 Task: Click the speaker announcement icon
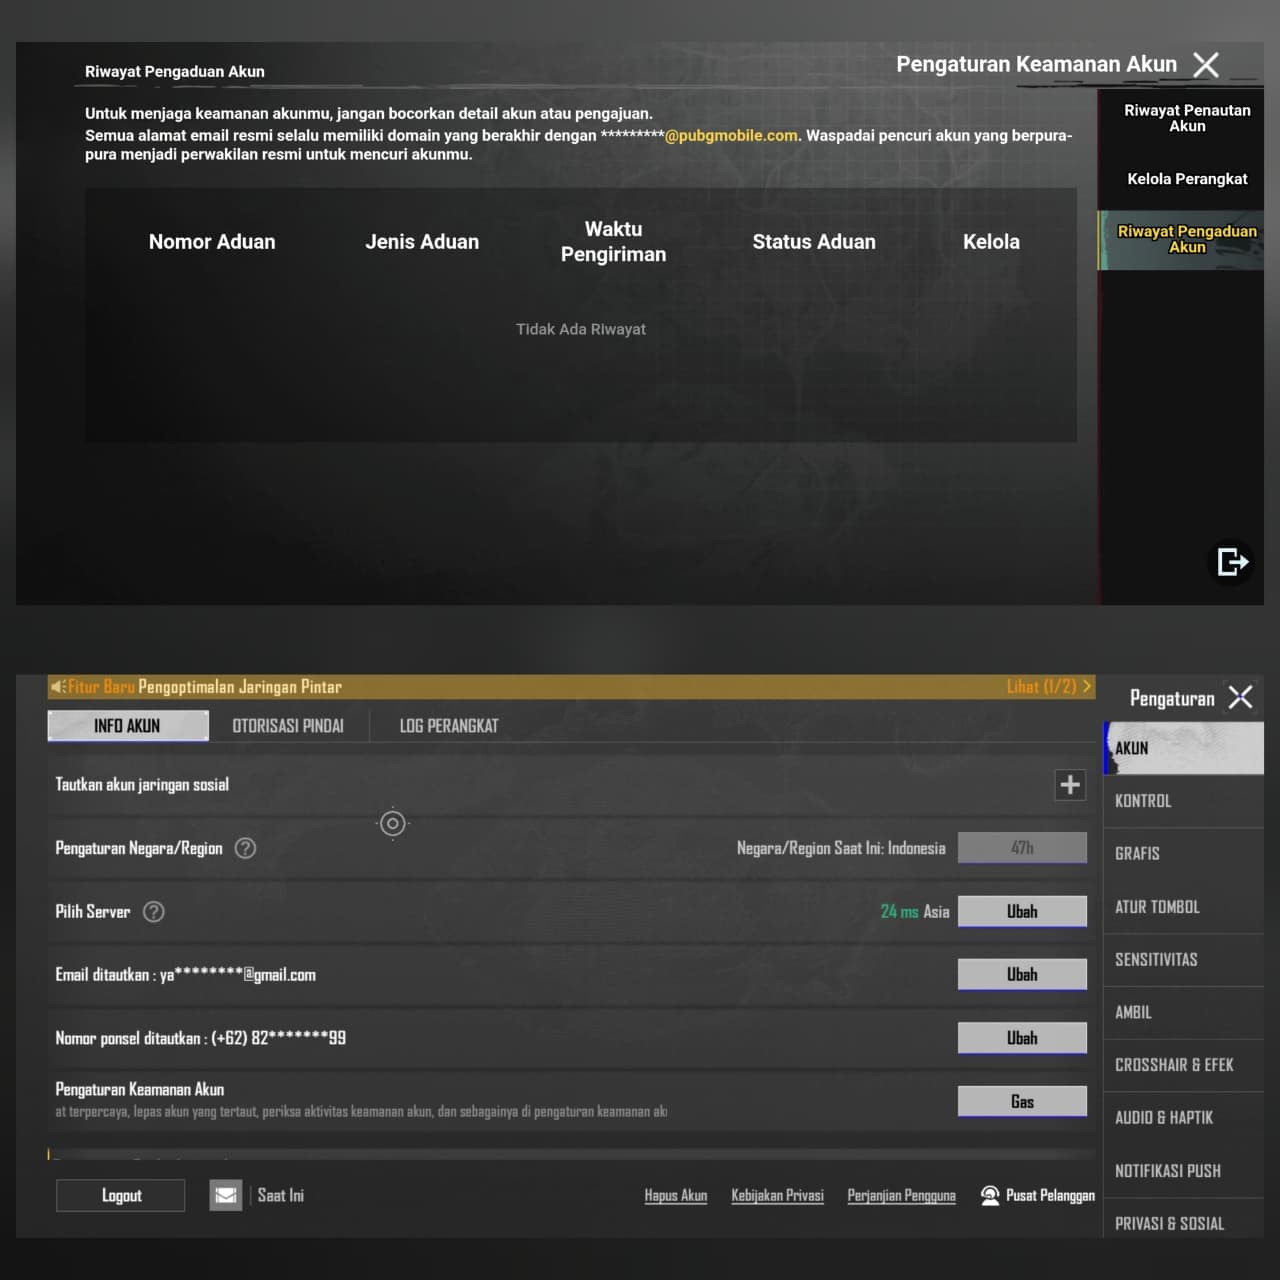coord(58,687)
